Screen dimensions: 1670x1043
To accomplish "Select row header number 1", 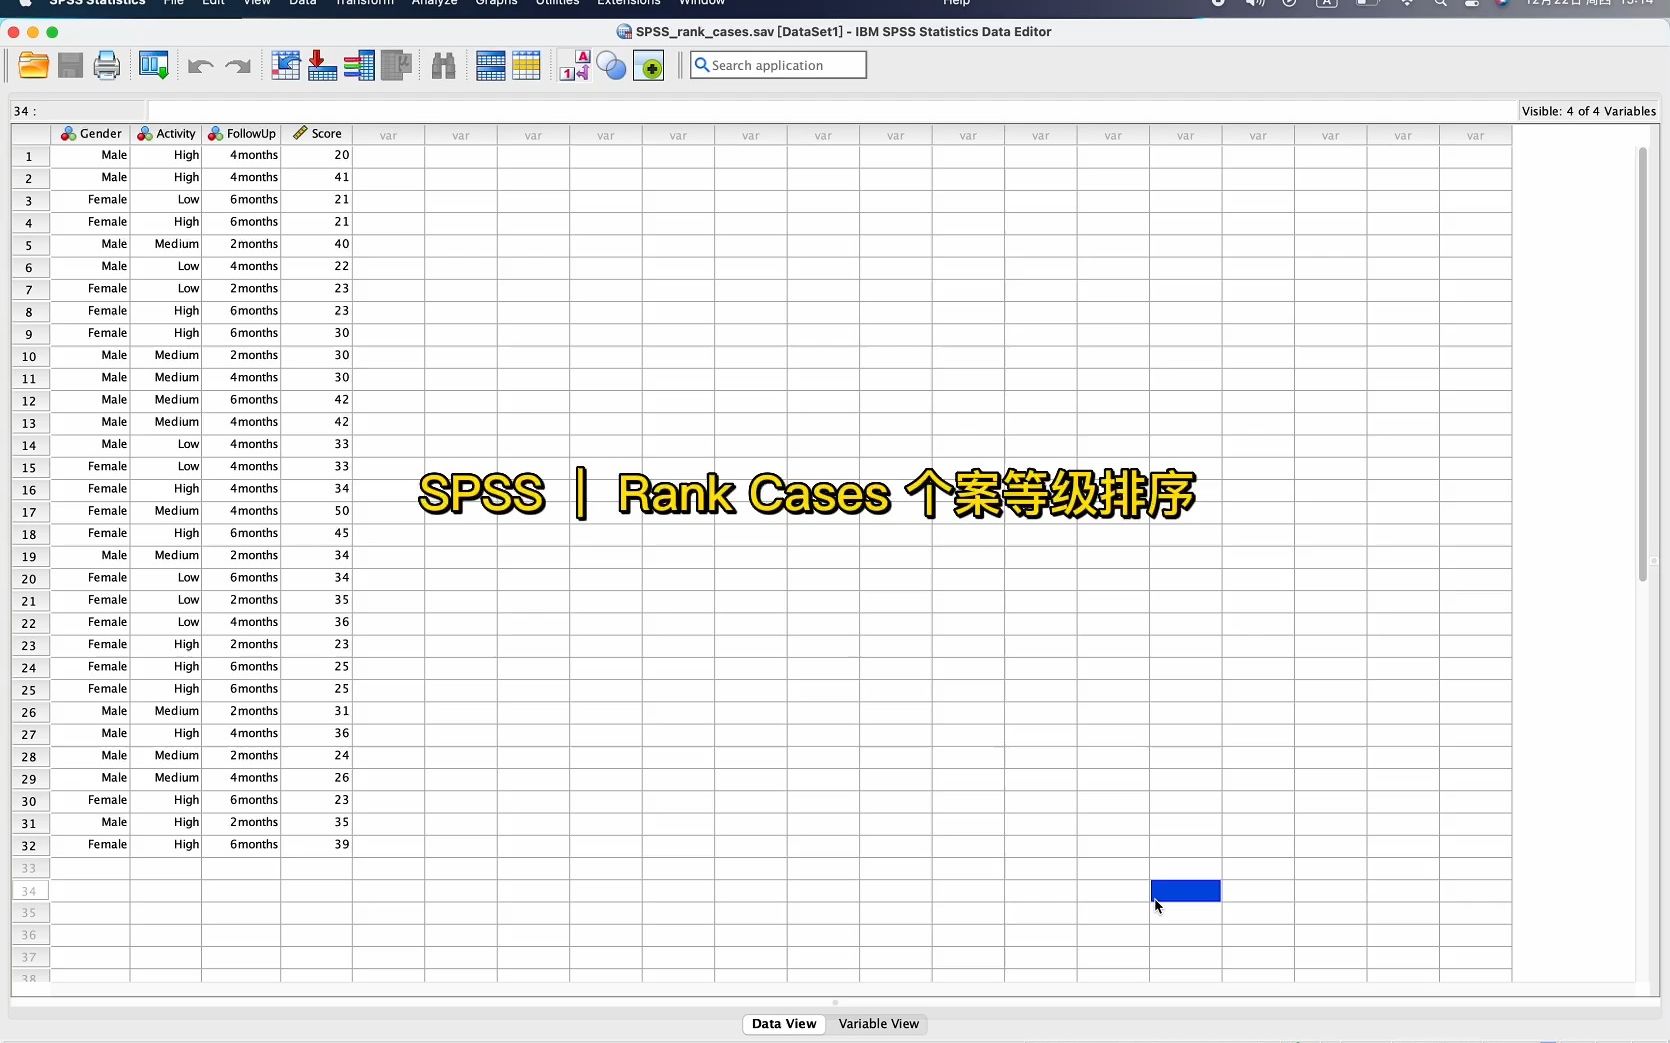I will tap(29, 156).
